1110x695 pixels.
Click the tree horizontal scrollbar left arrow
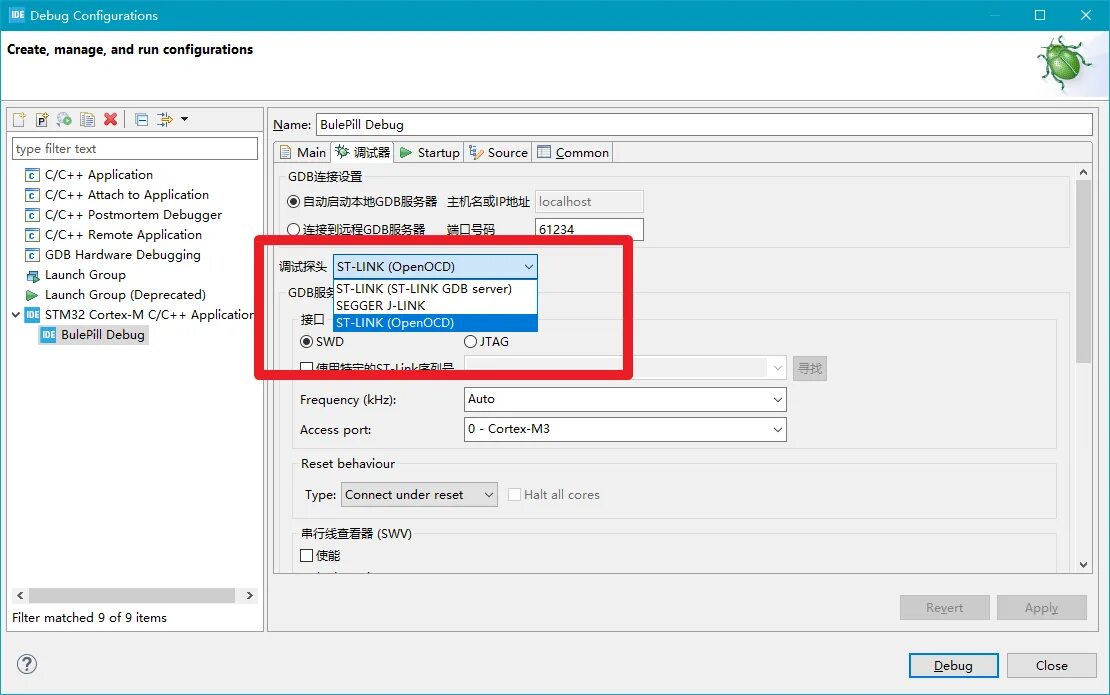click(x=20, y=596)
